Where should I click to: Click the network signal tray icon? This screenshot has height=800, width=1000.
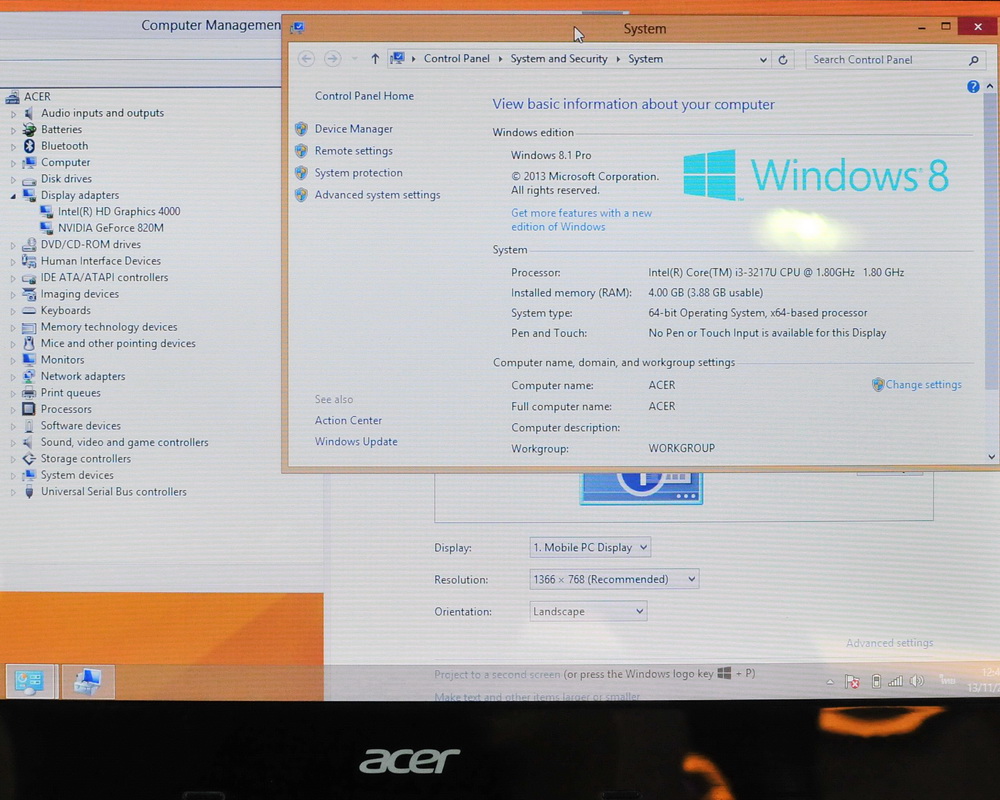[895, 681]
